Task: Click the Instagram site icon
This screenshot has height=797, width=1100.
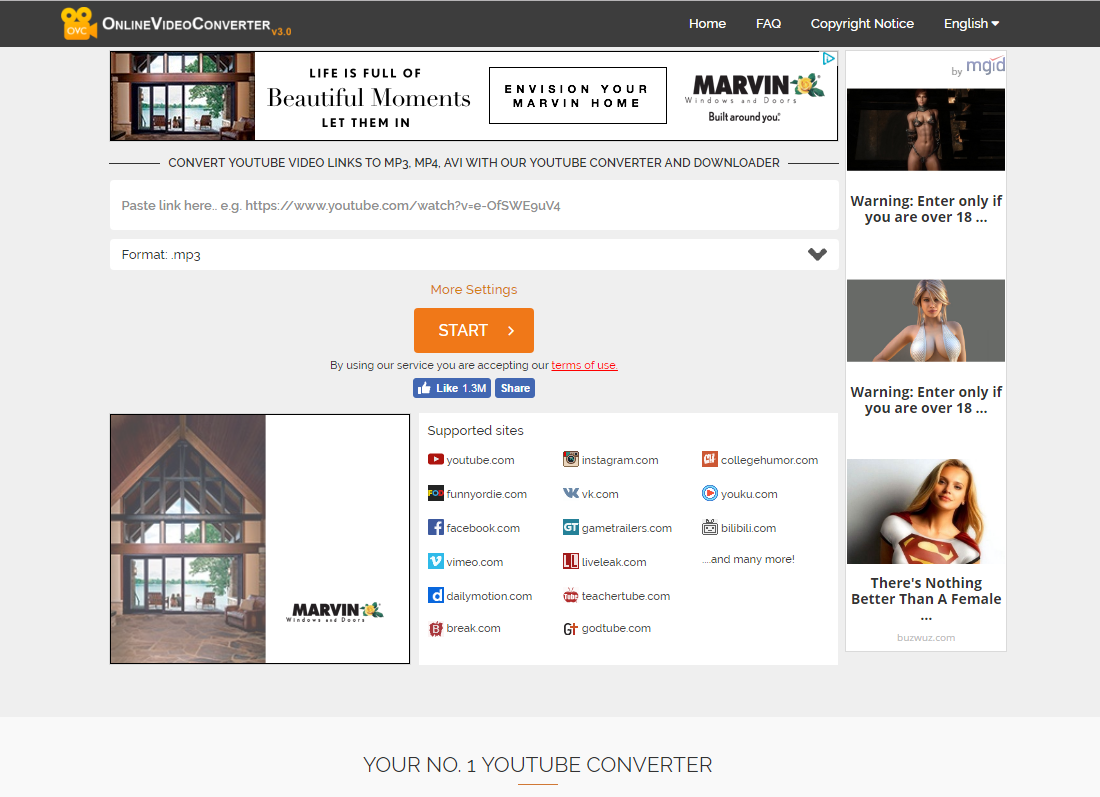Action: (x=571, y=460)
